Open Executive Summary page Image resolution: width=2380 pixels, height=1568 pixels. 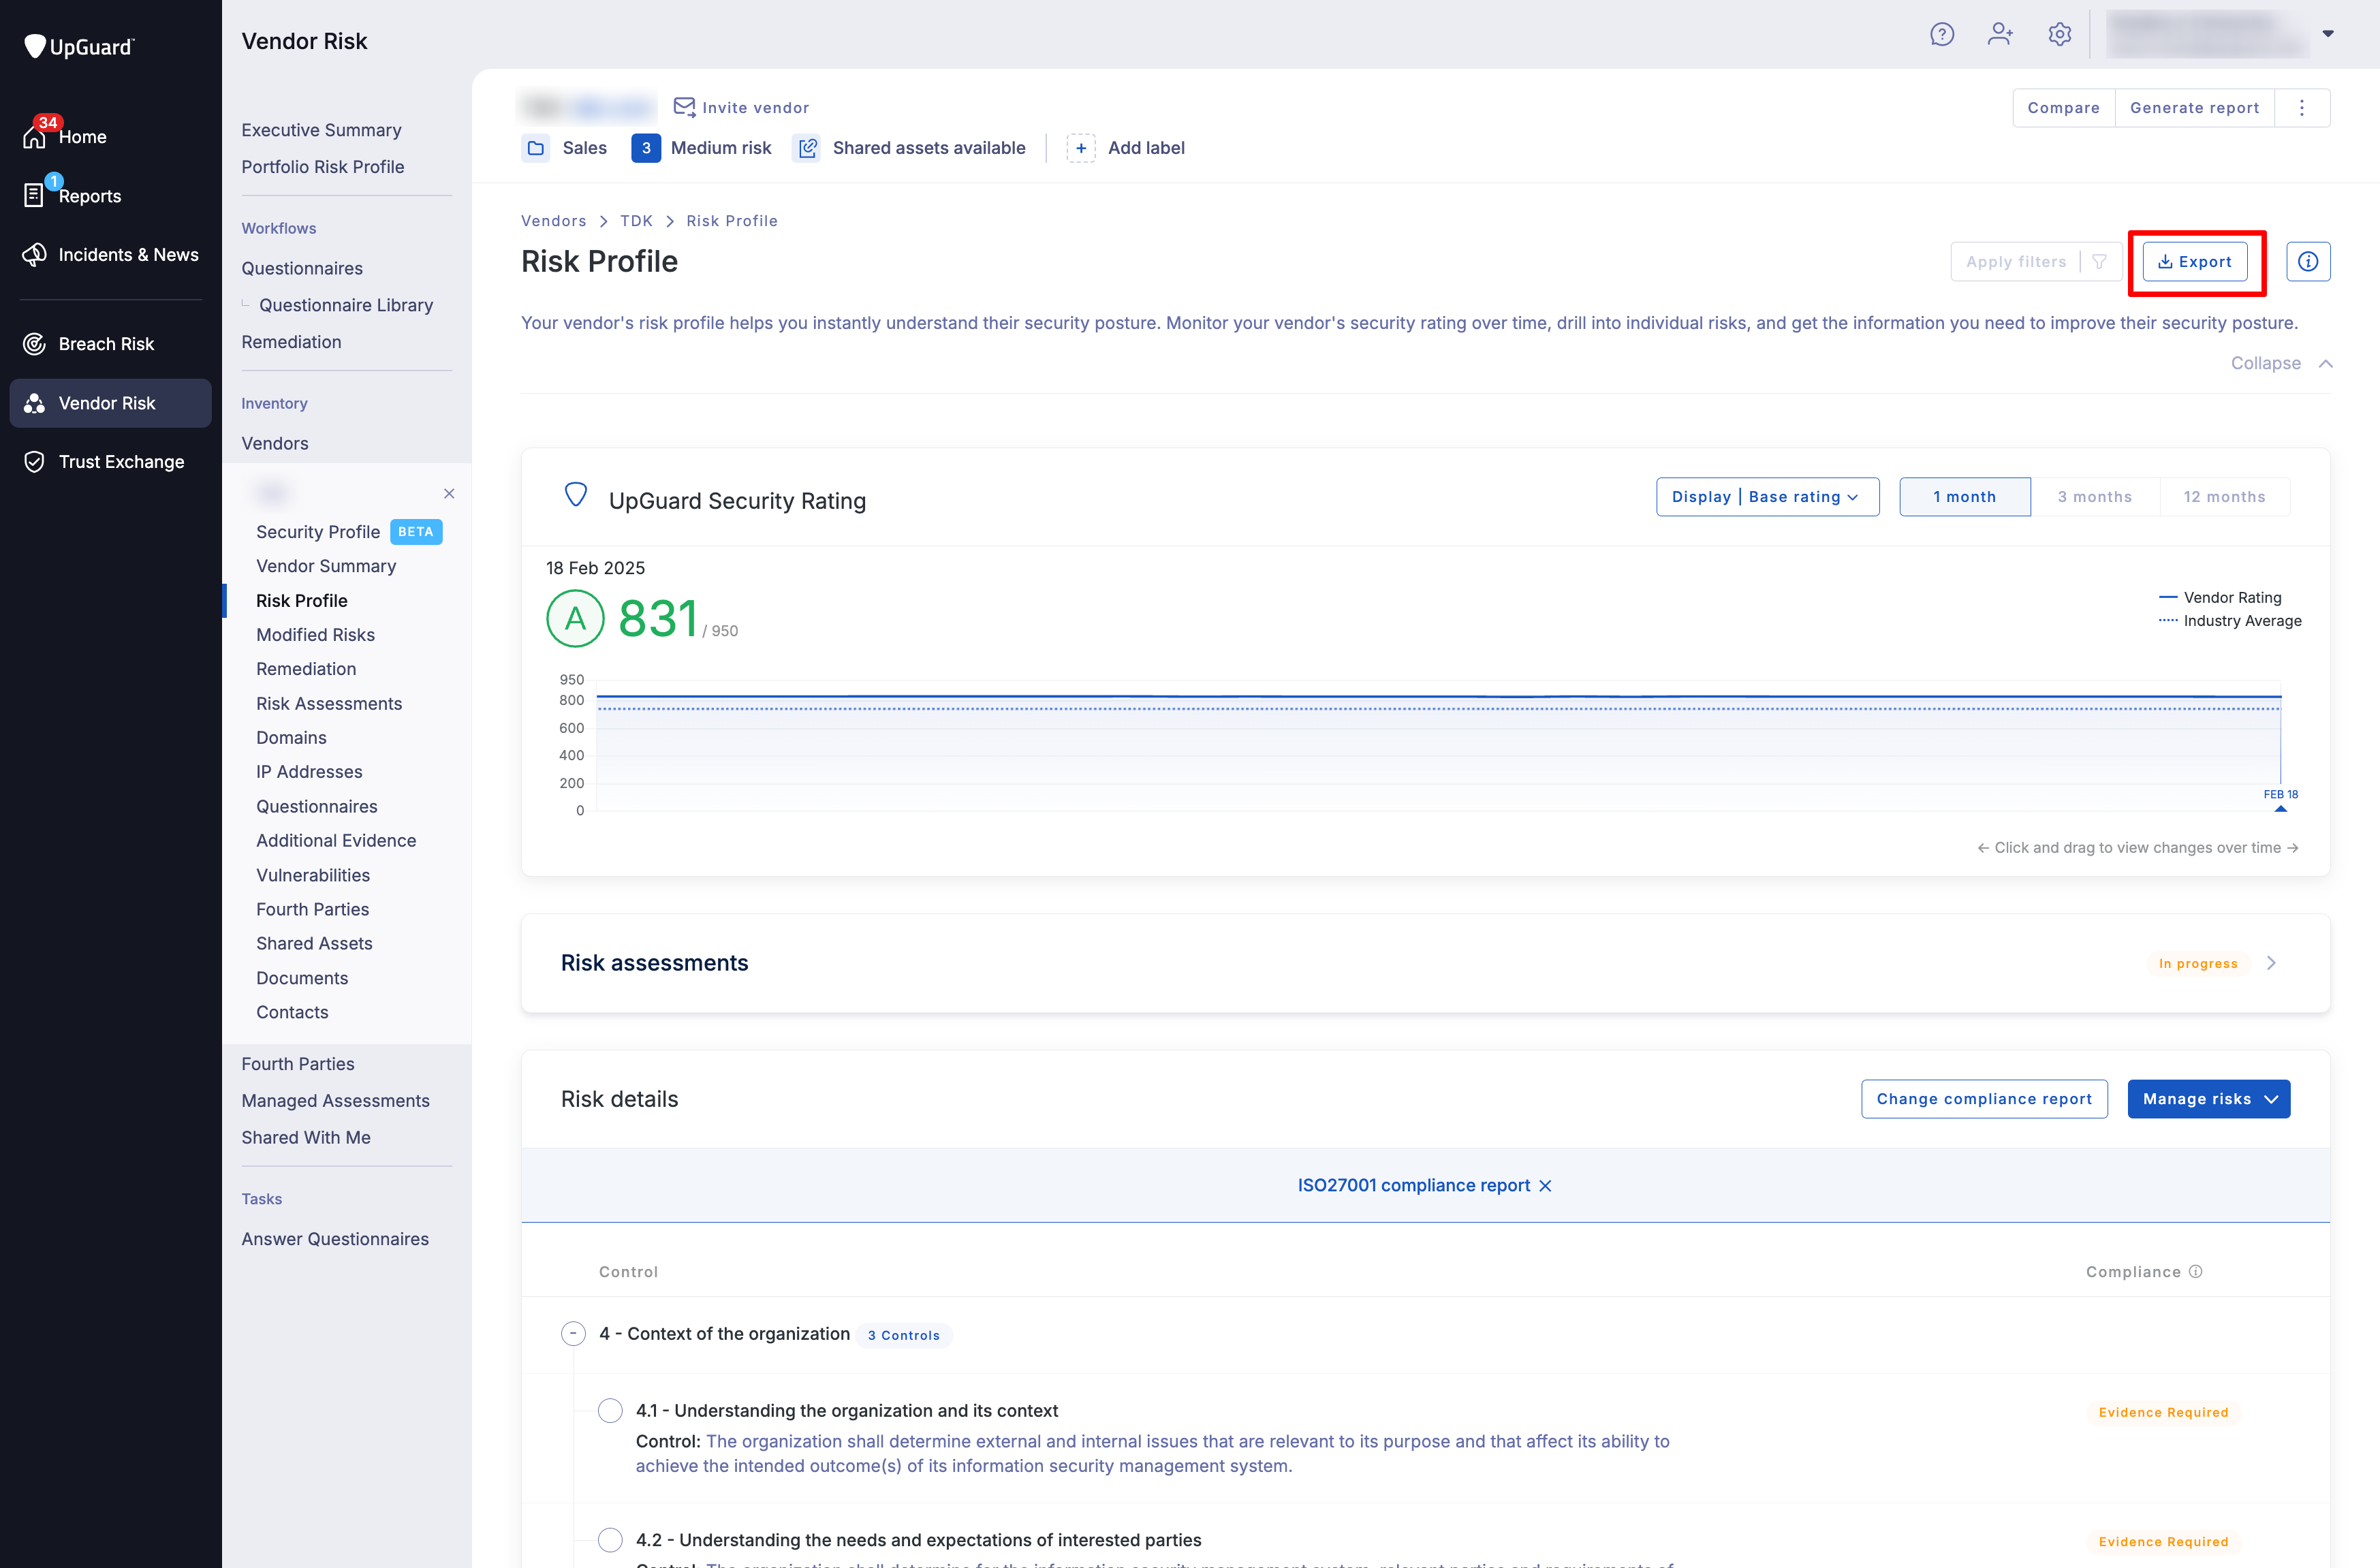click(321, 130)
